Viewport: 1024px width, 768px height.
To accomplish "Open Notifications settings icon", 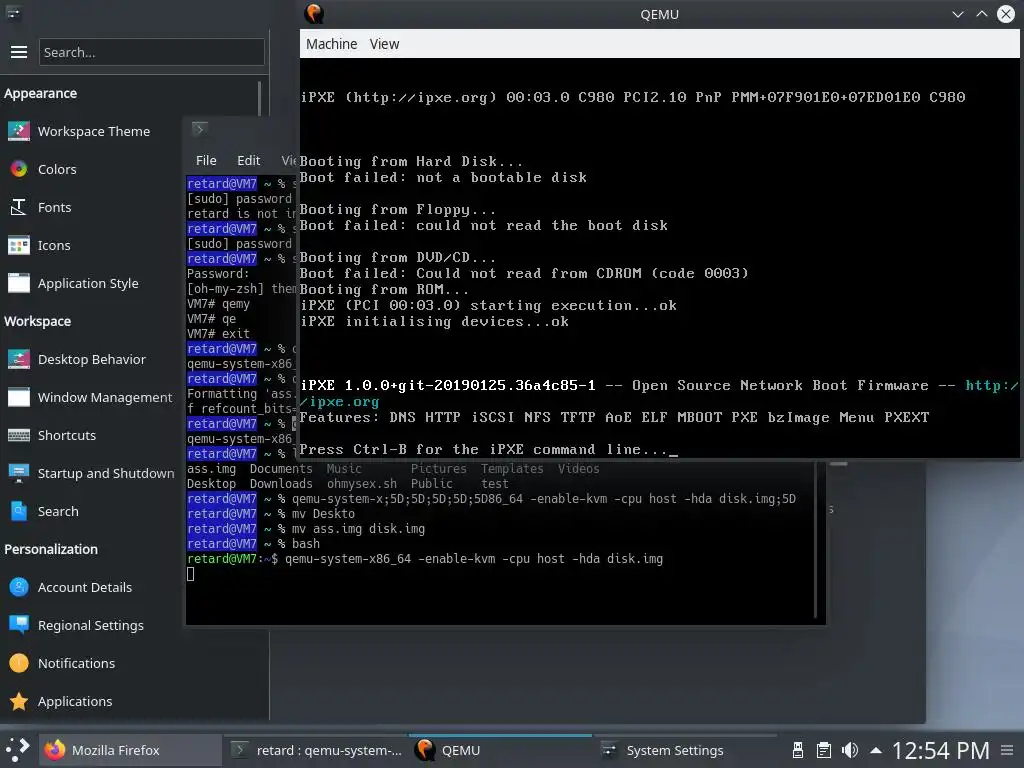I will [19, 663].
